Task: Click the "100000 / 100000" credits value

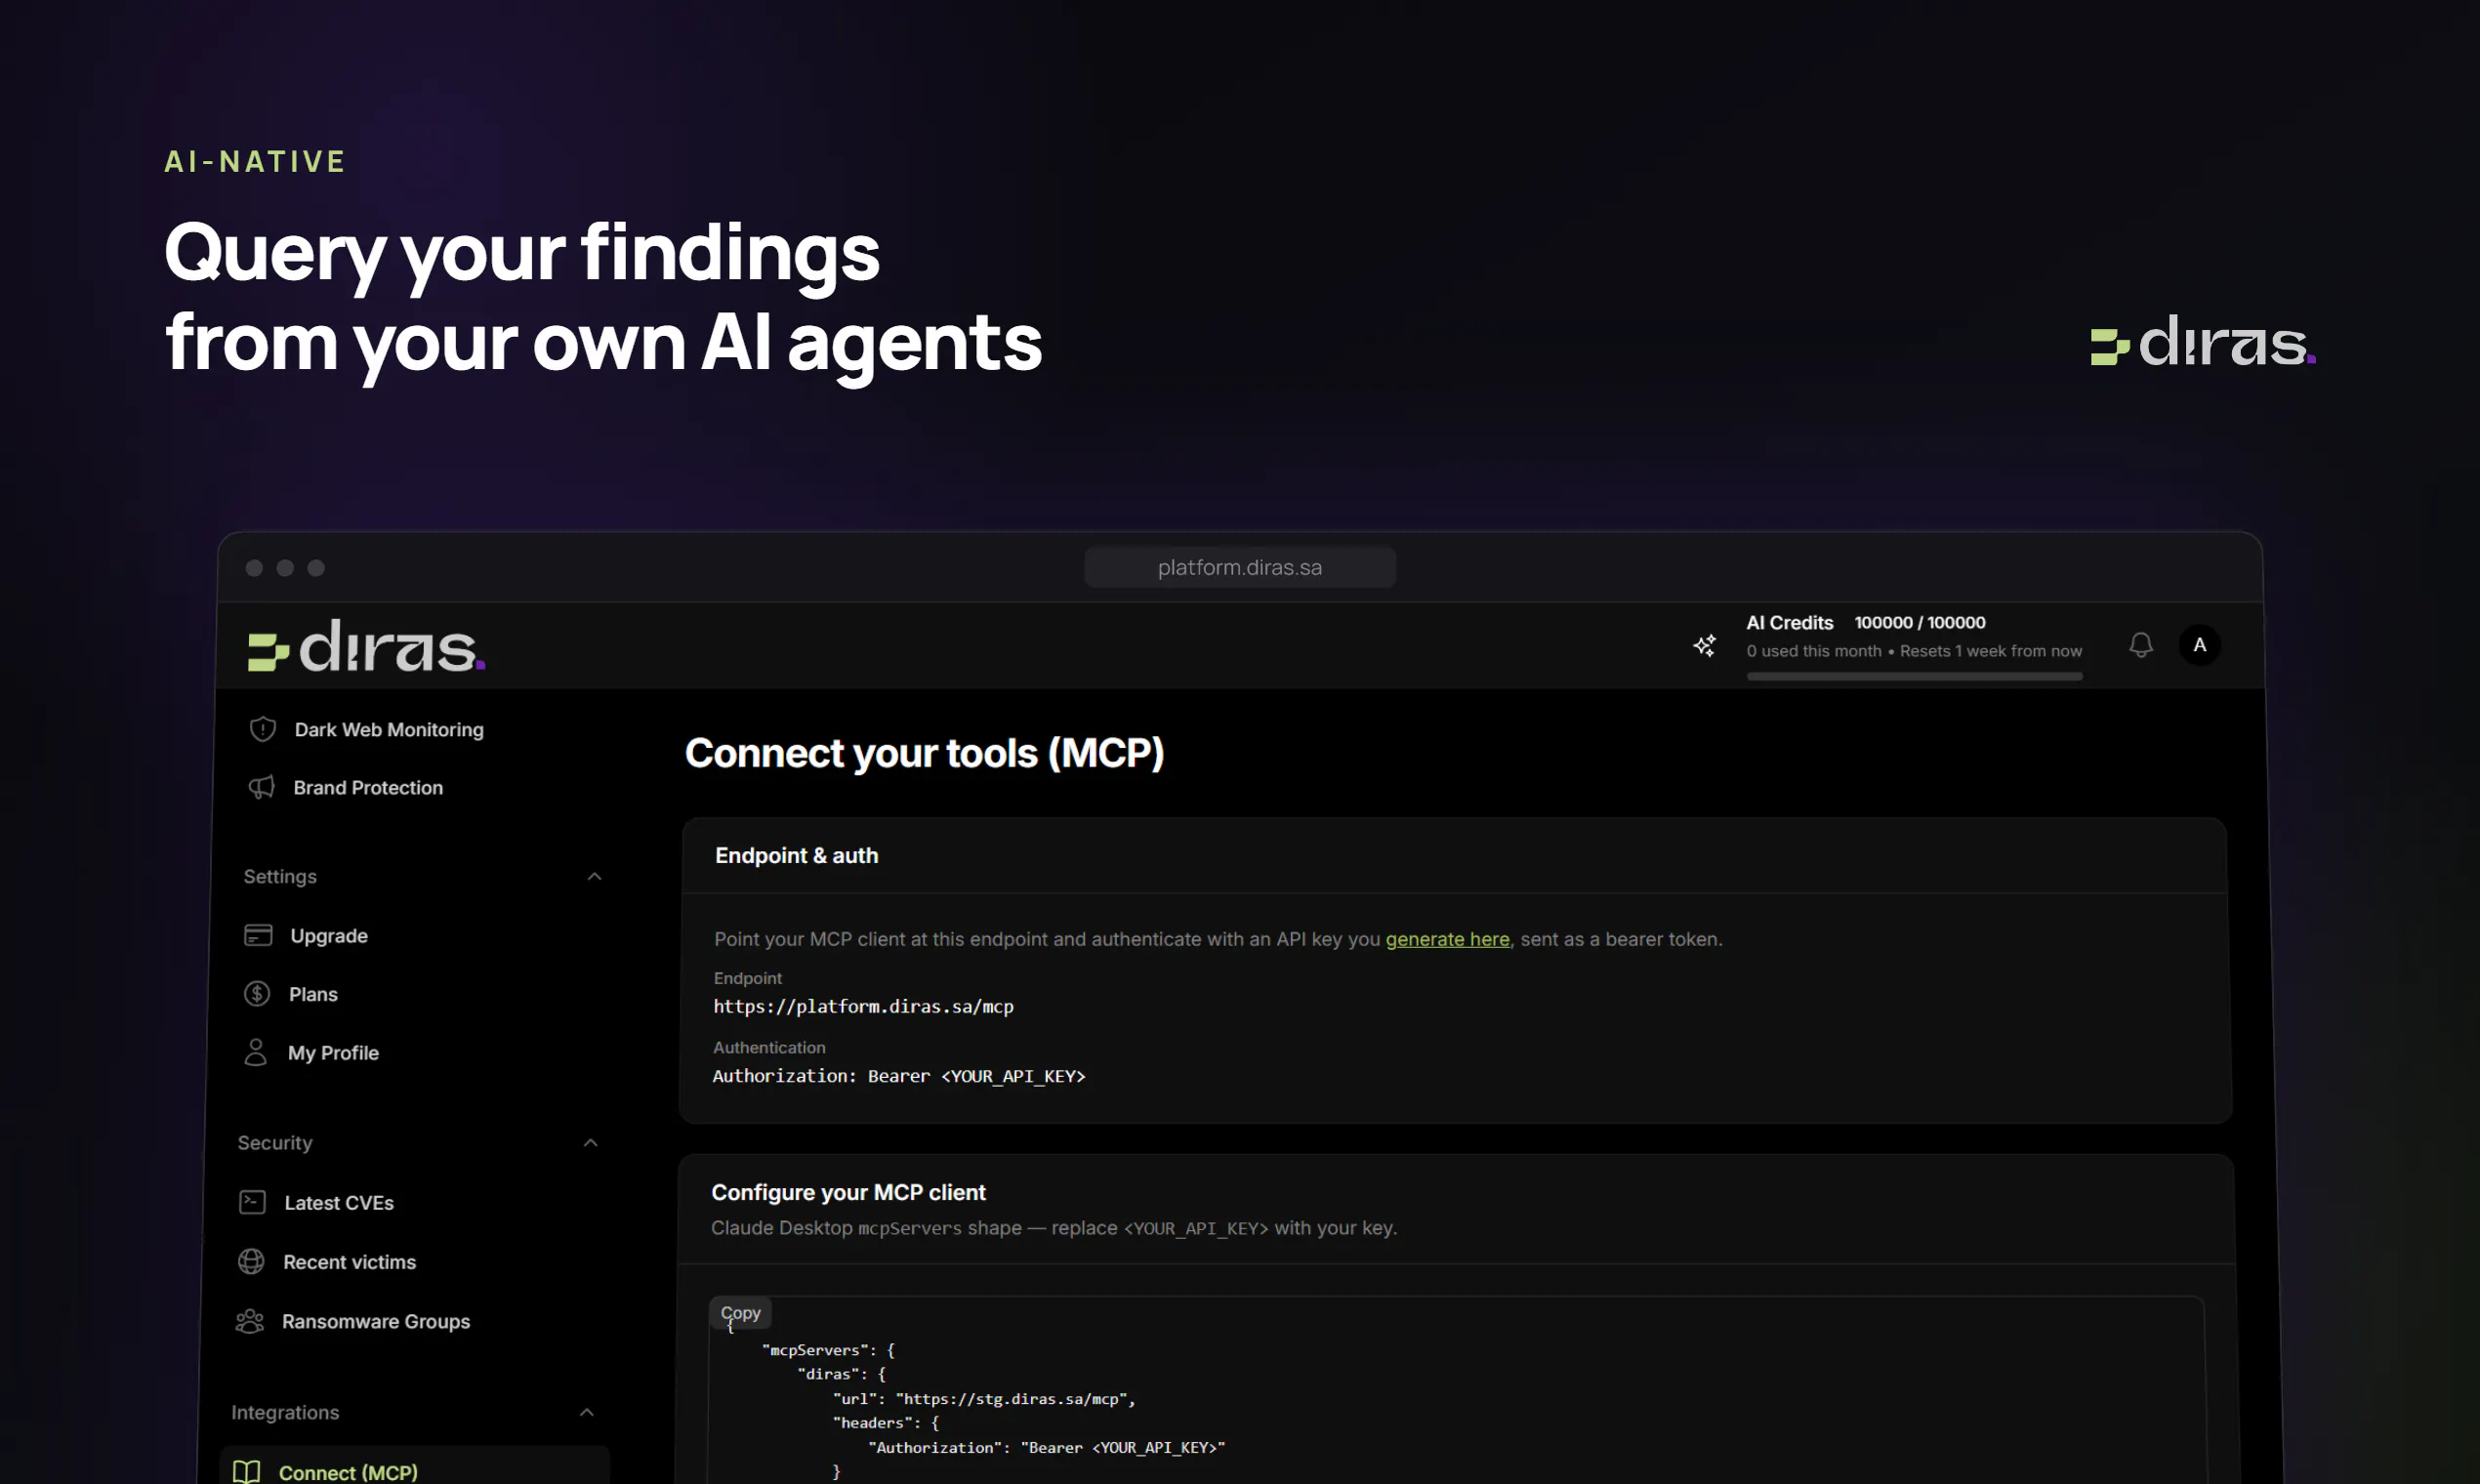Action: pos(1920,623)
